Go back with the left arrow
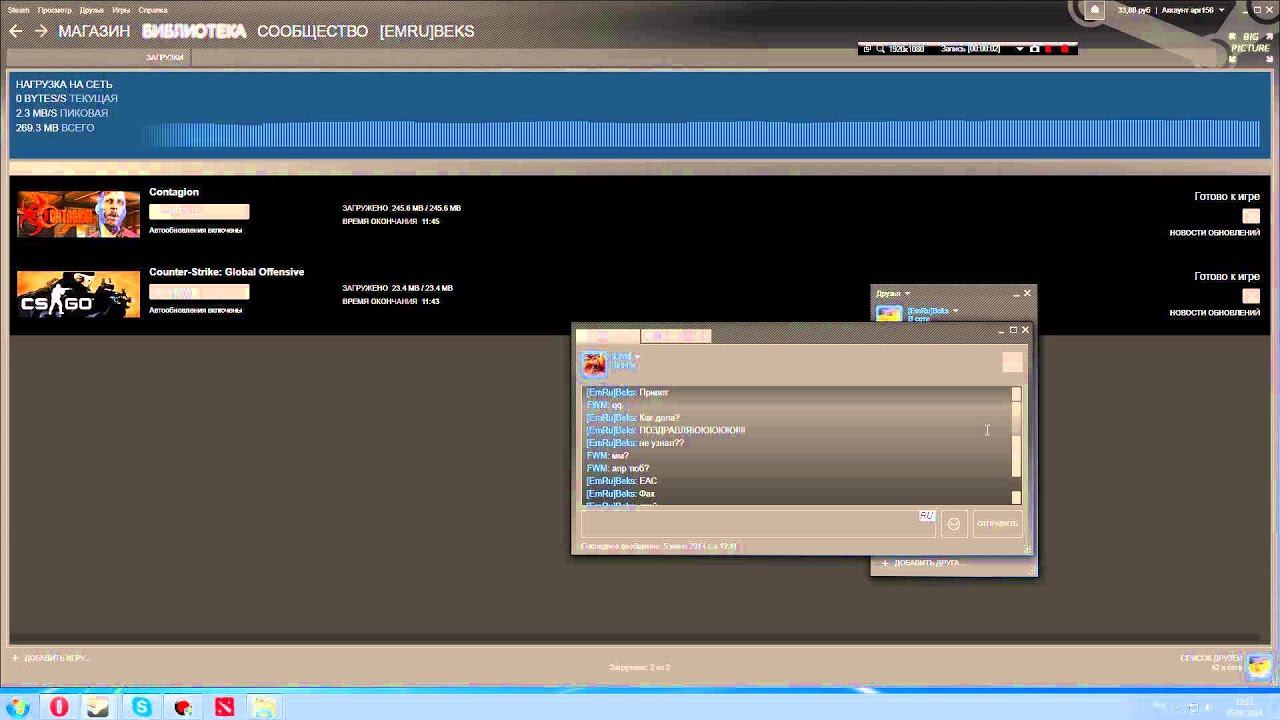This screenshot has width=1280, height=720. coord(15,31)
